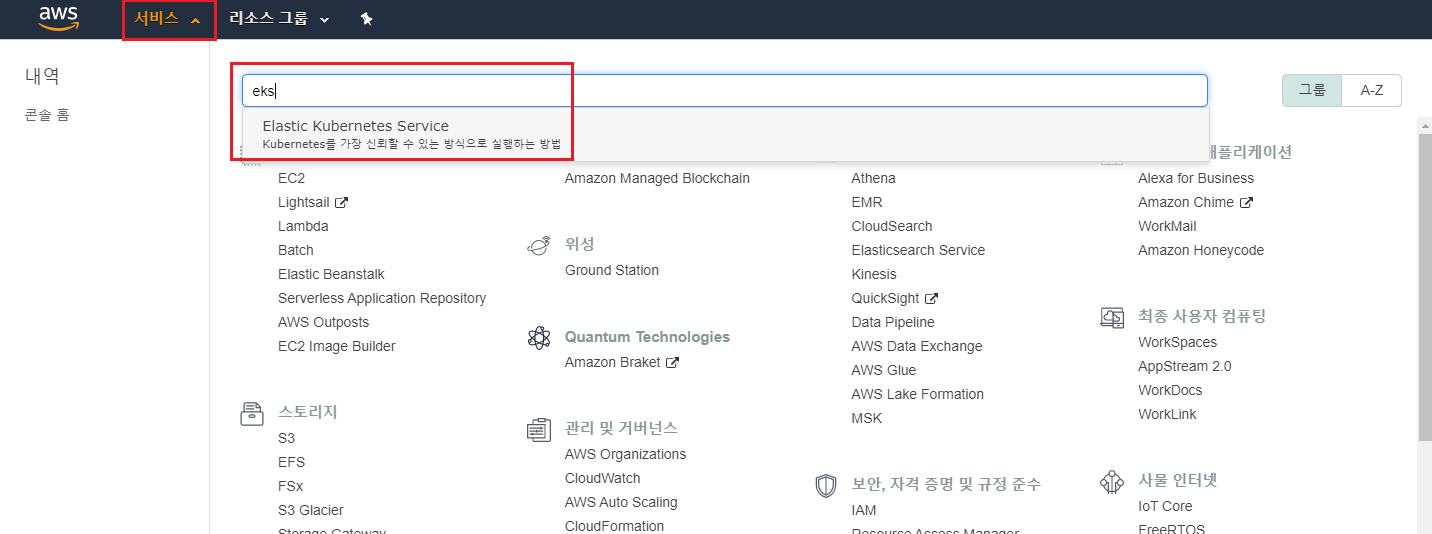Click the Internet of Things icon
1432x534 pixels.
point(1112,481)
